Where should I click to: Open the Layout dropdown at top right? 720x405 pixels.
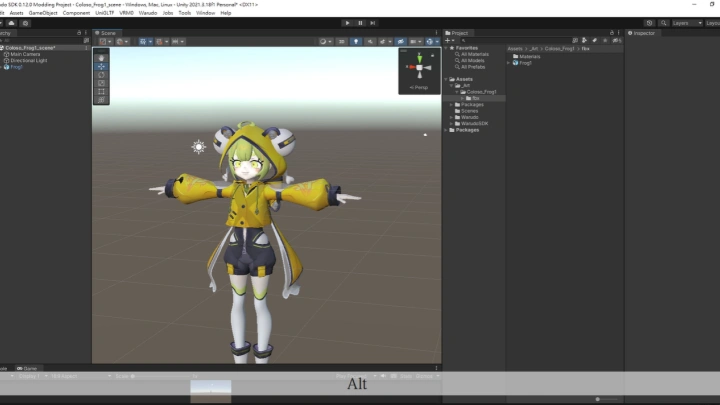point(713,23)
